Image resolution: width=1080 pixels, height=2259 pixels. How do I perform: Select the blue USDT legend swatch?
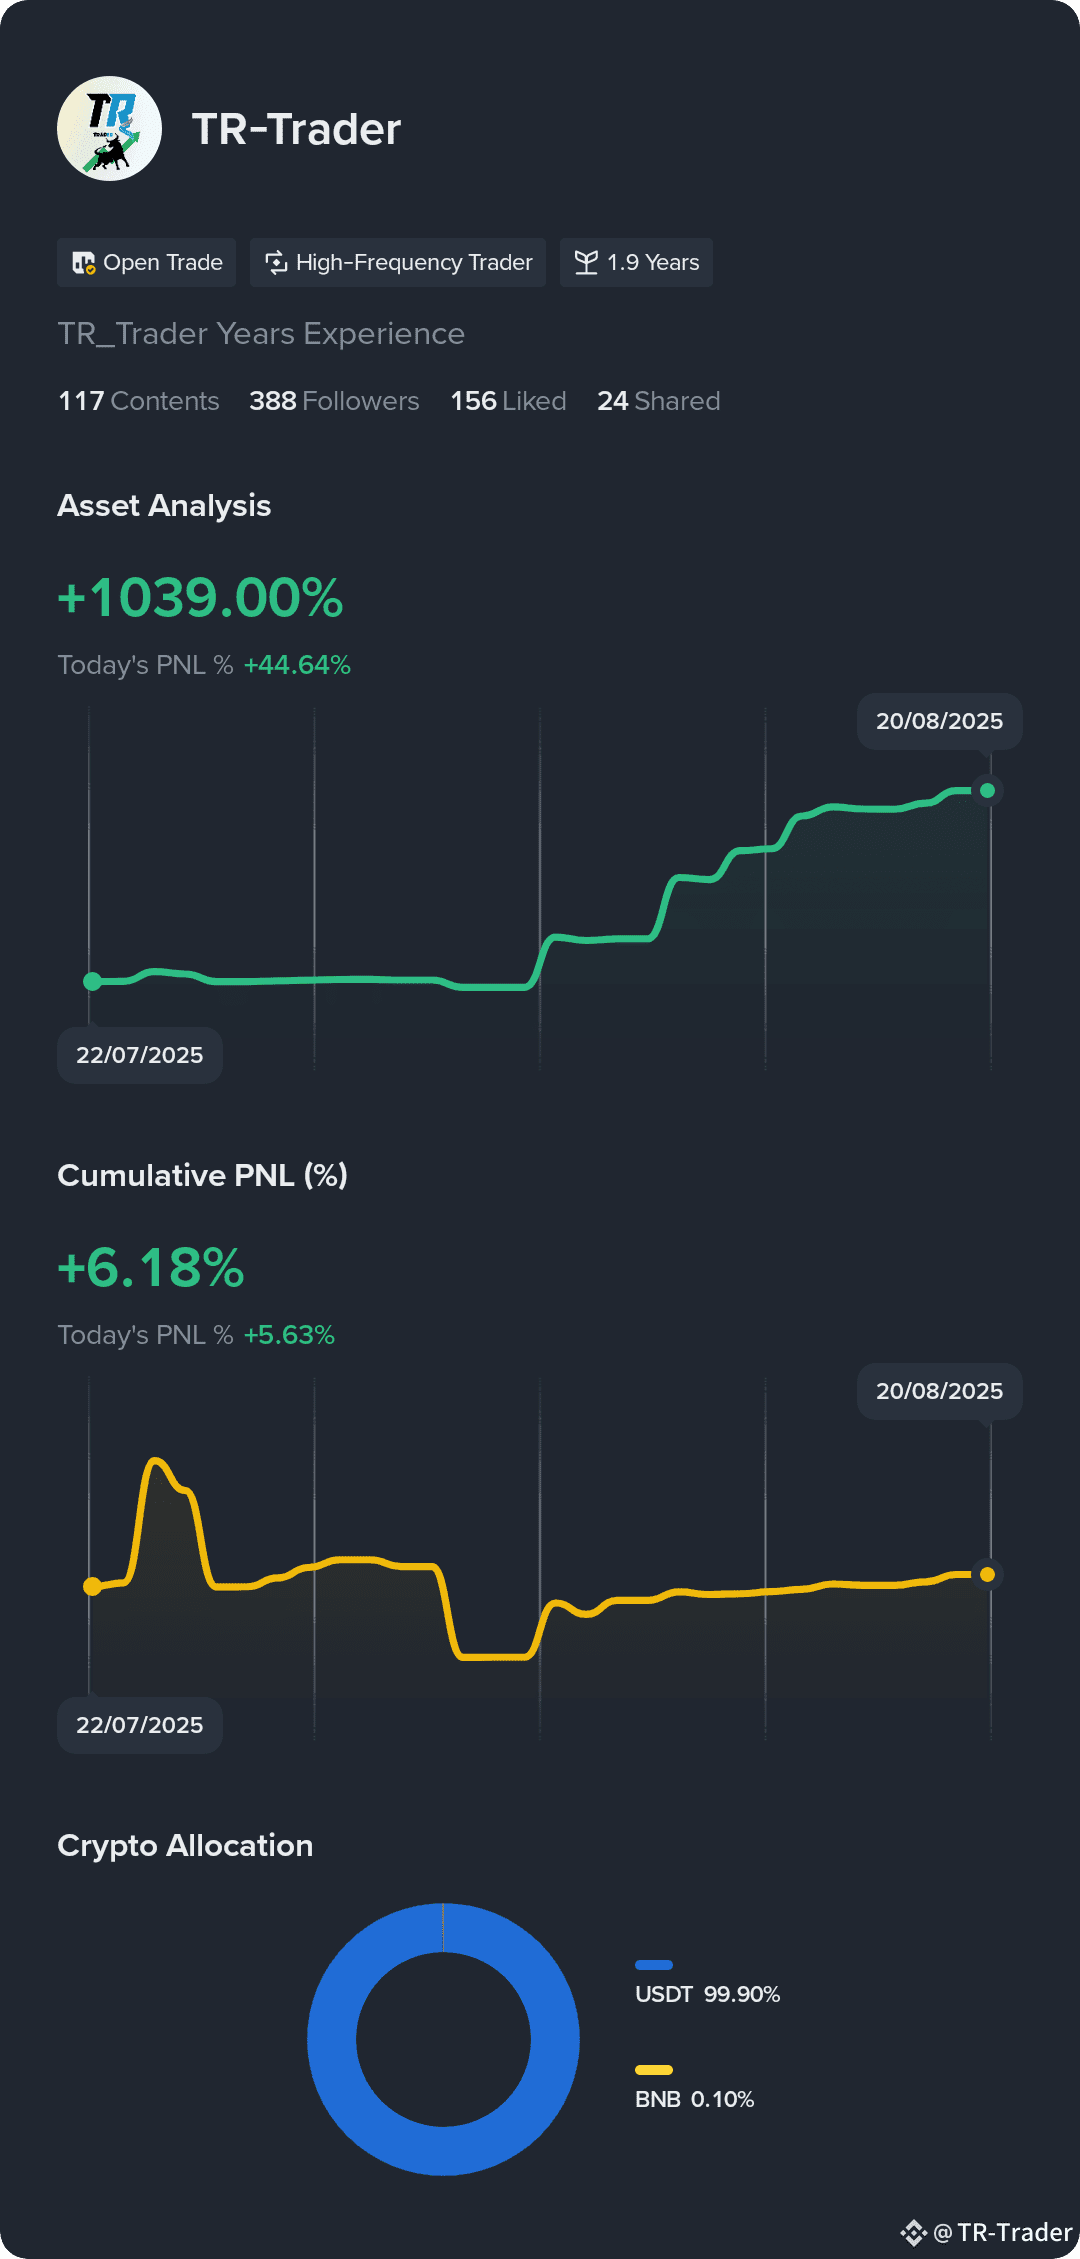pos(654,1965)
